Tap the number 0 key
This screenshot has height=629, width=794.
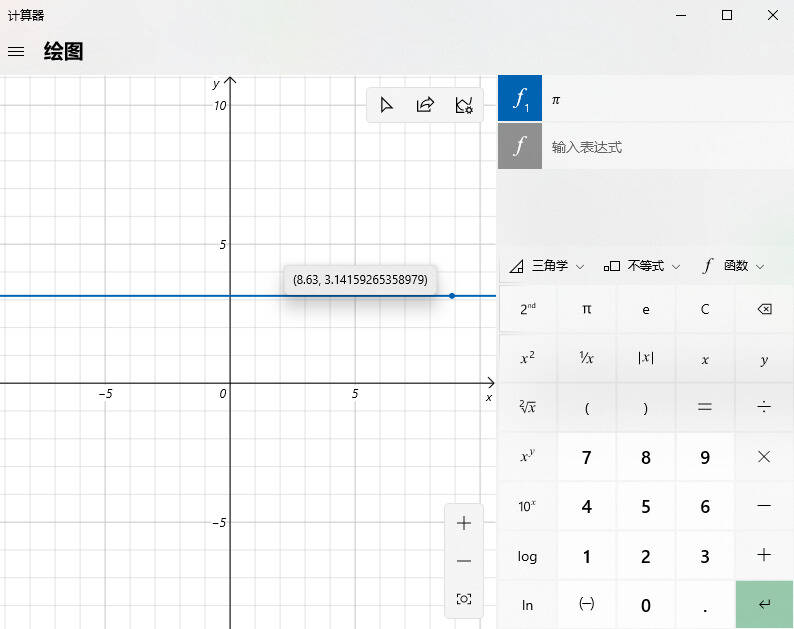tap(646, 605)
